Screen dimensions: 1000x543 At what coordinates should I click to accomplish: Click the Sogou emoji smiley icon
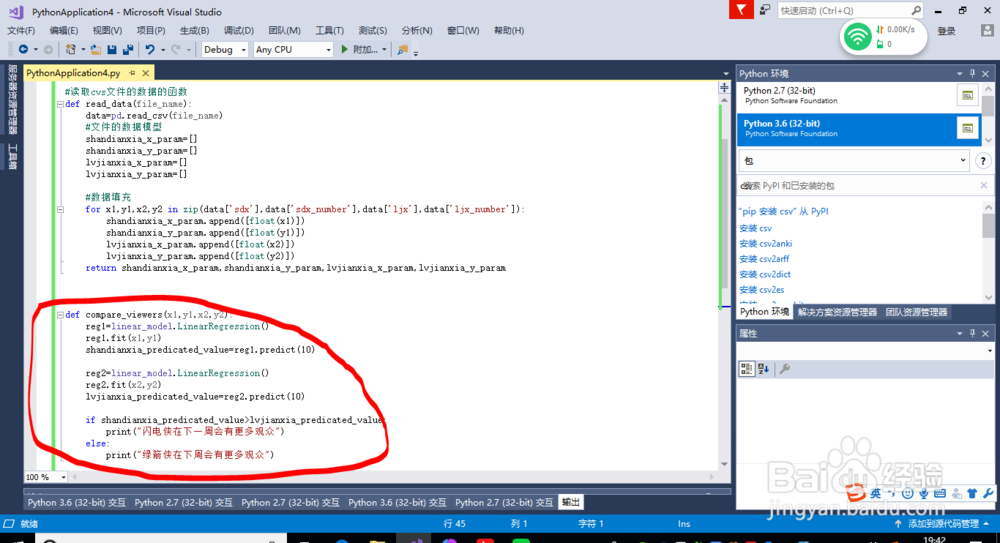(907, 493)
